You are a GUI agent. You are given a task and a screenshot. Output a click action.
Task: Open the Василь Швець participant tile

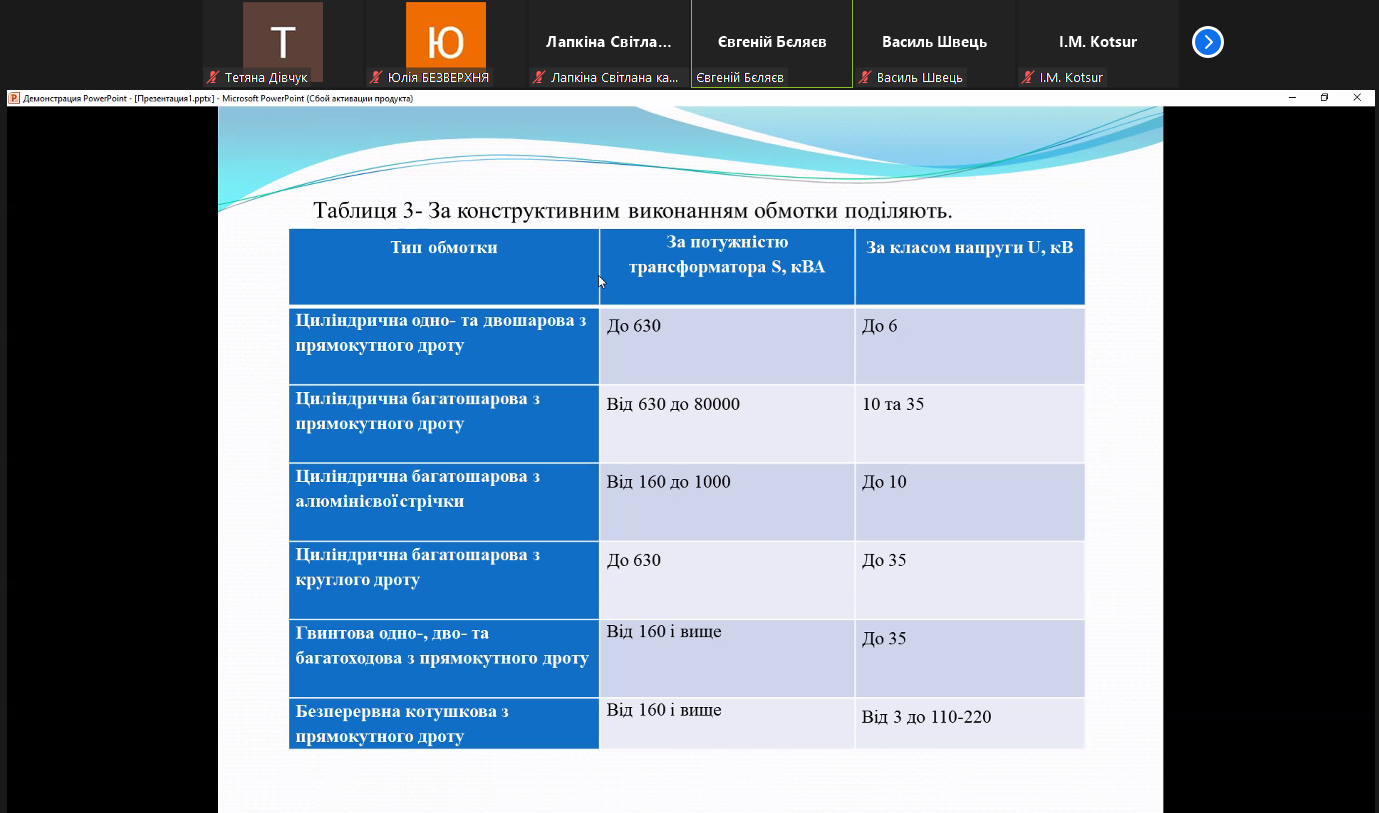click(x=934, y=42)
